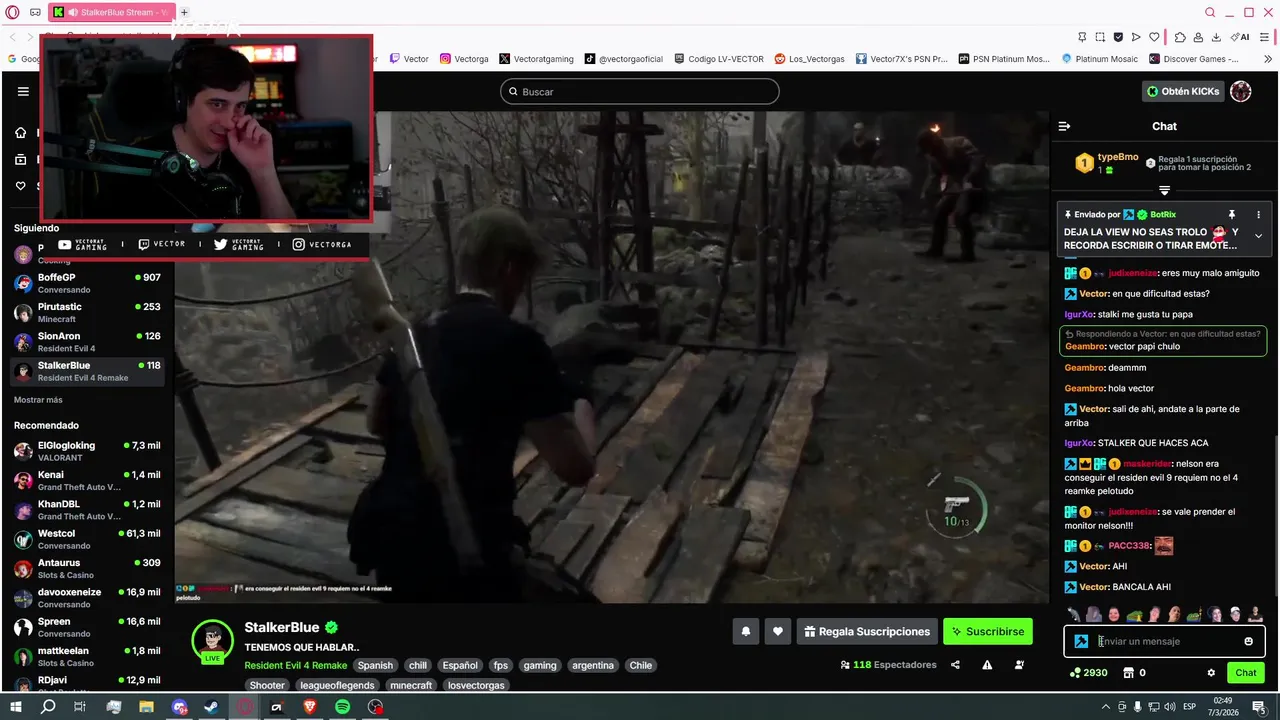
Task: Take a snapshot with browser toolbar icon
Action: coord(1101,37)
